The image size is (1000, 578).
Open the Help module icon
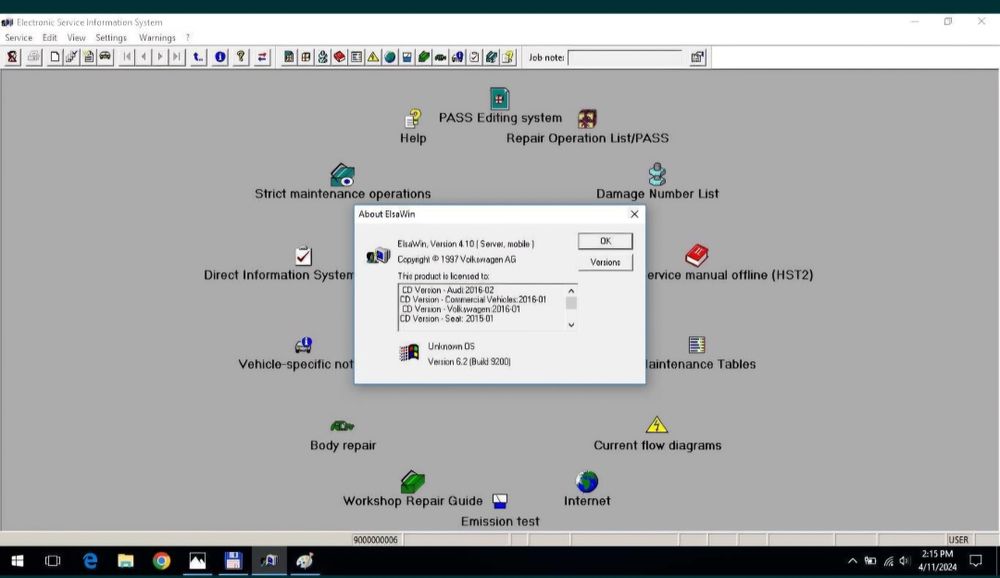click(413, 118)
